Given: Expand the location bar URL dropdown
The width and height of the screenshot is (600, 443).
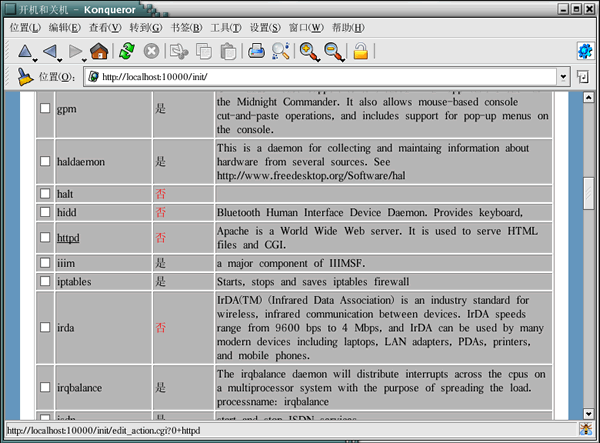Looking at the screenshot, I should (x=563, y=77).
